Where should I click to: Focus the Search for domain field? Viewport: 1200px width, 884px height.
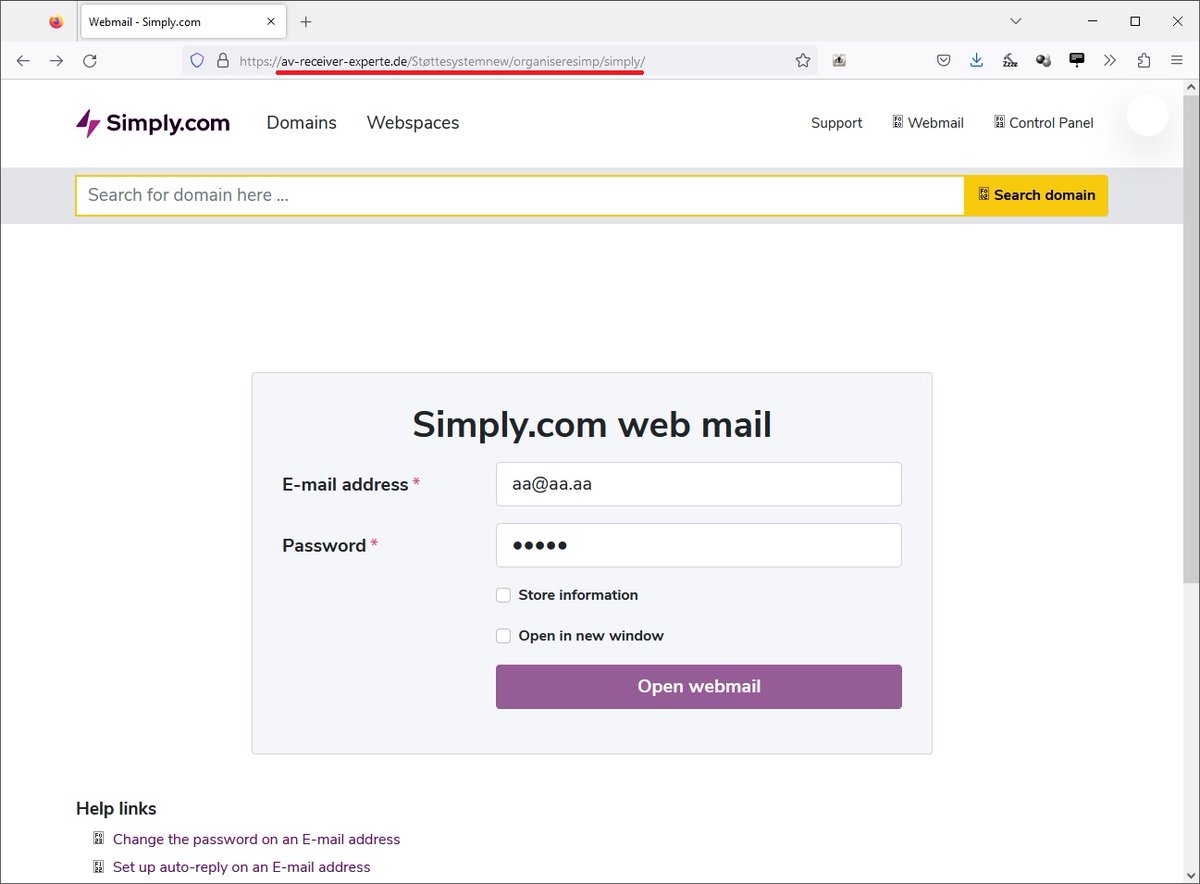pyautogui.click(x=520, y=195)
